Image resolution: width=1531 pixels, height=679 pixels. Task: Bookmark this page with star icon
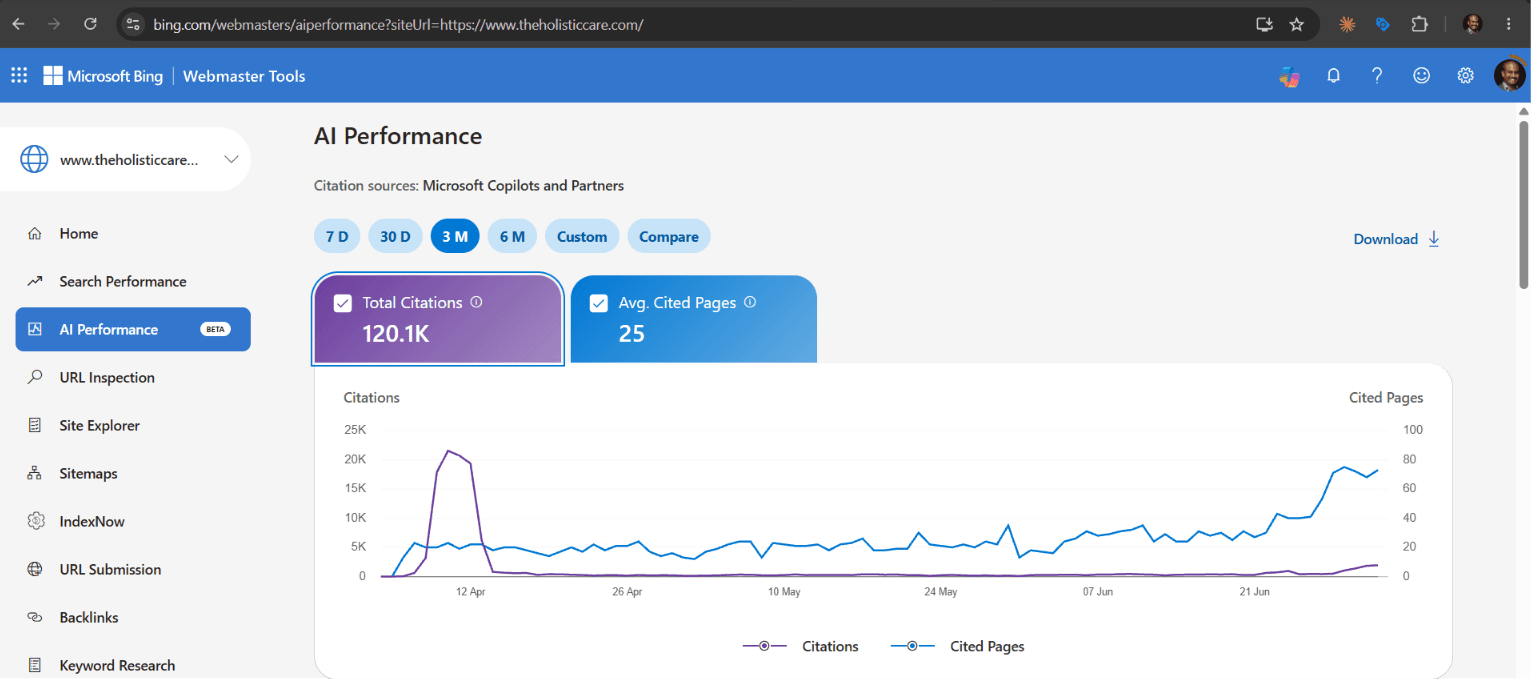click(1297, 24)
